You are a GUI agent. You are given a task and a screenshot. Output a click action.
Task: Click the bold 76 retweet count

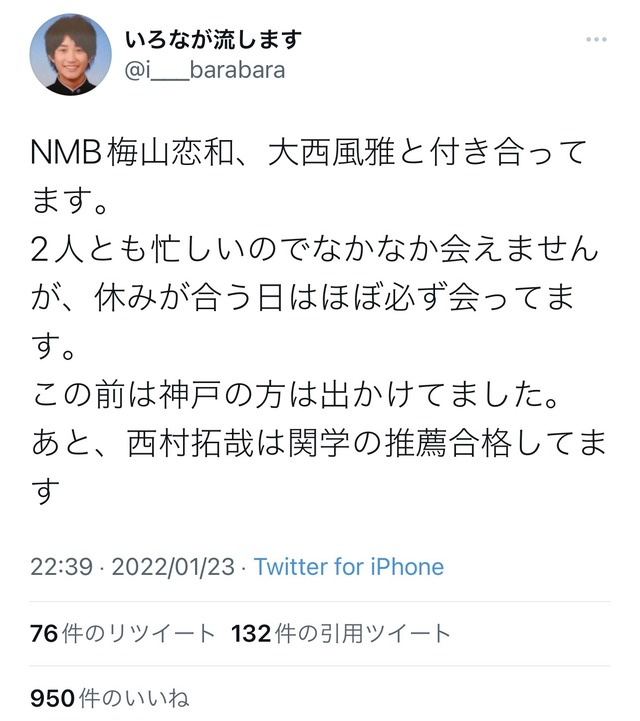(x=44, y=633)
